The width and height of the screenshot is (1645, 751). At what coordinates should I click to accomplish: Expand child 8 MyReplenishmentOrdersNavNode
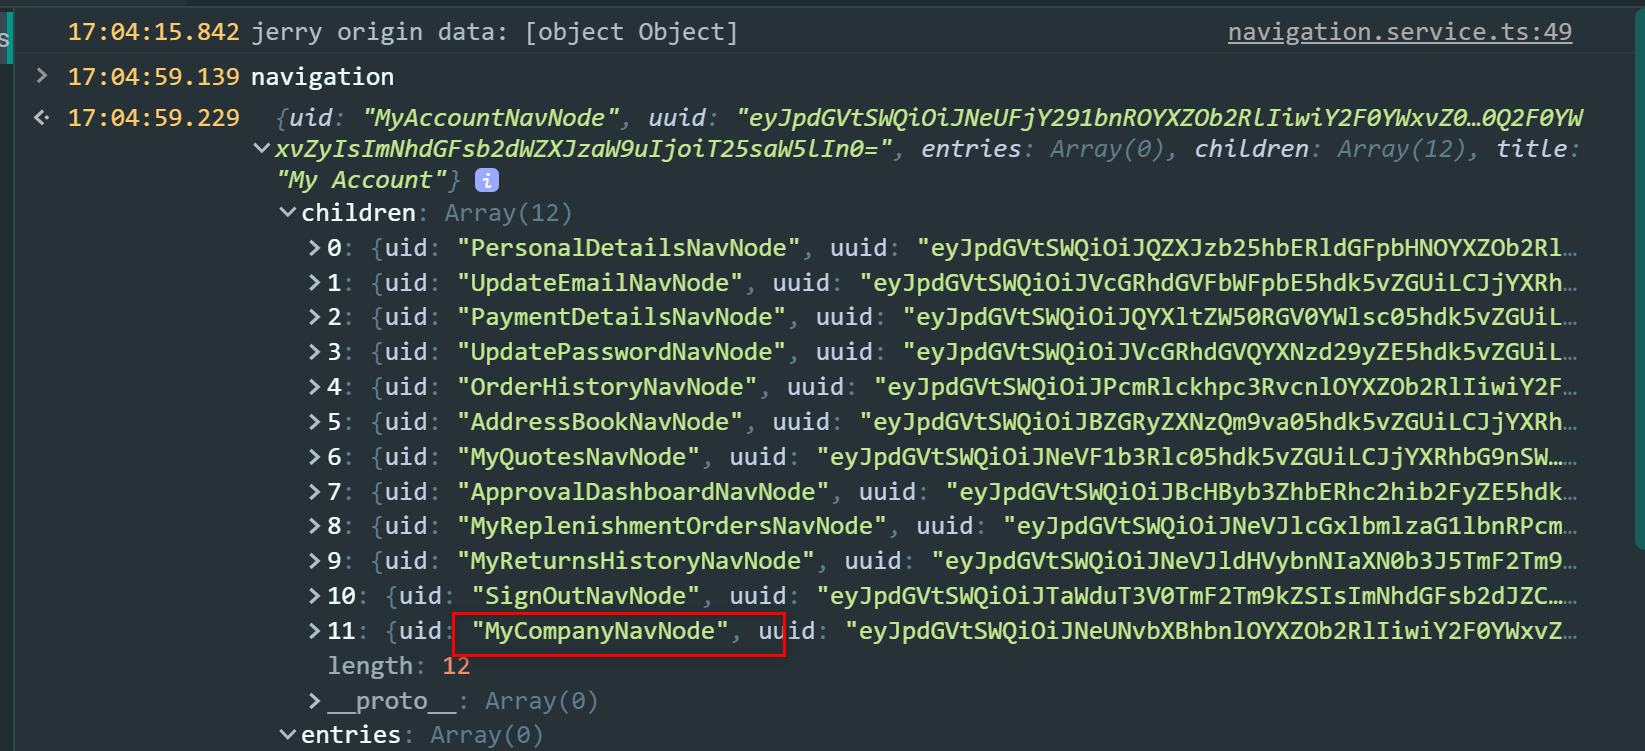pyautogui.click(x=315, y=526)
